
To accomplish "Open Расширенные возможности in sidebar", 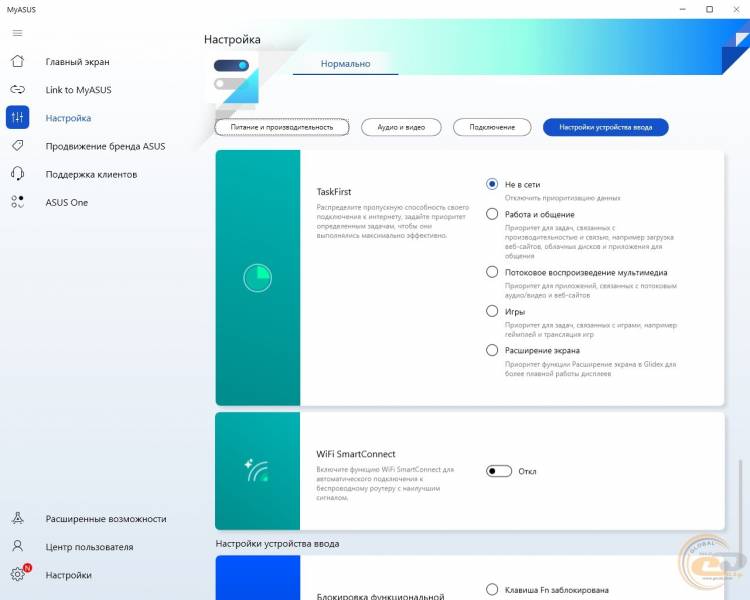I will tap(106, 519).
